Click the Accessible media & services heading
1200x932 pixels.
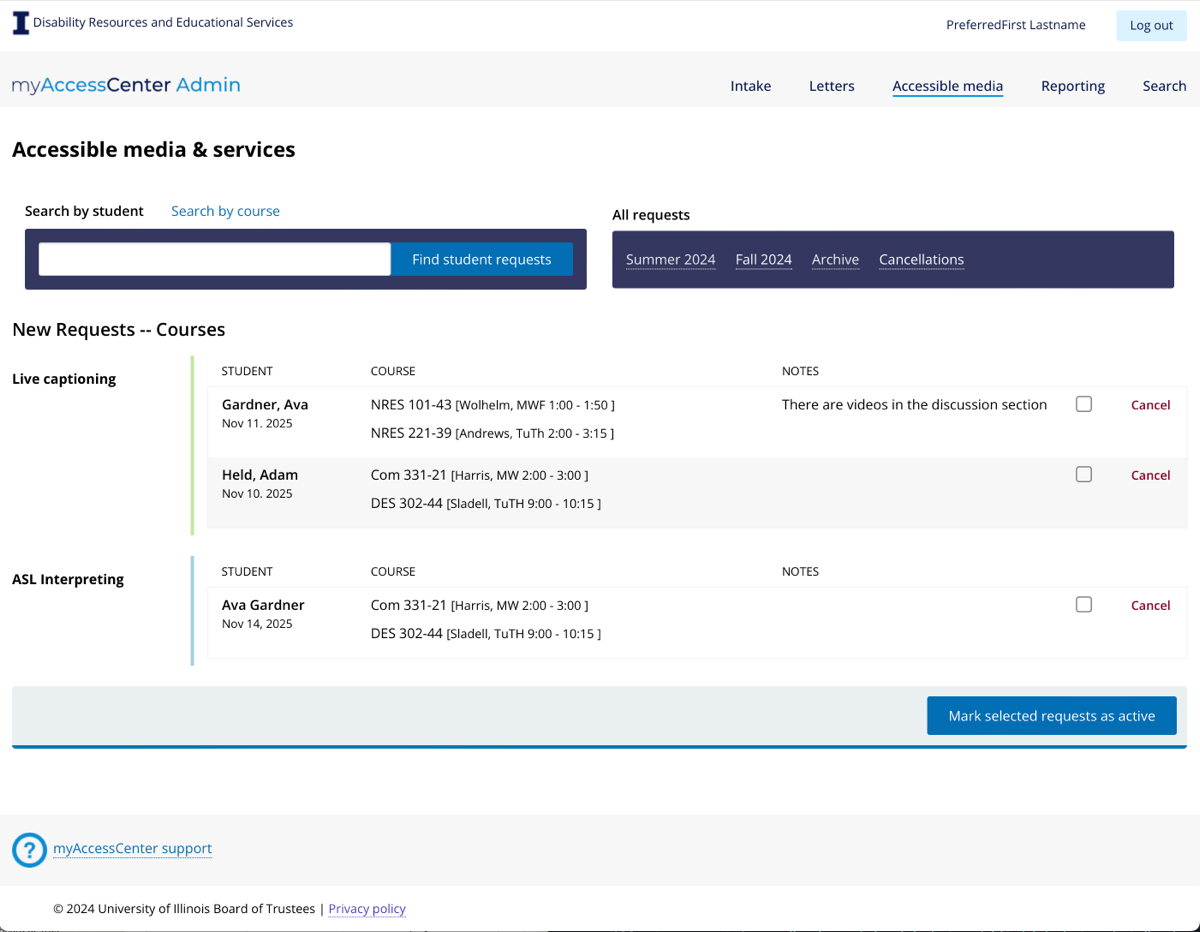pos(153,150)
